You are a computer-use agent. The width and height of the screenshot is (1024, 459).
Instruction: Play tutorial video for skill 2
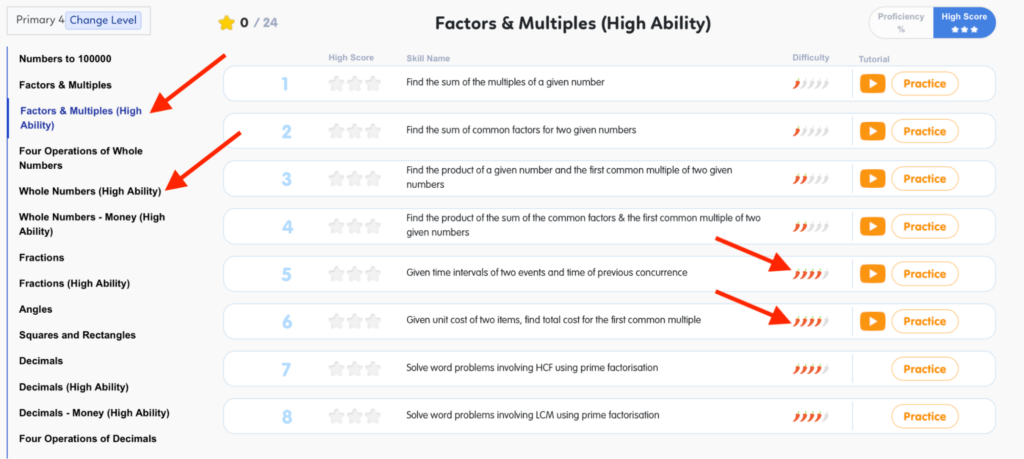[x=873, y=131]
